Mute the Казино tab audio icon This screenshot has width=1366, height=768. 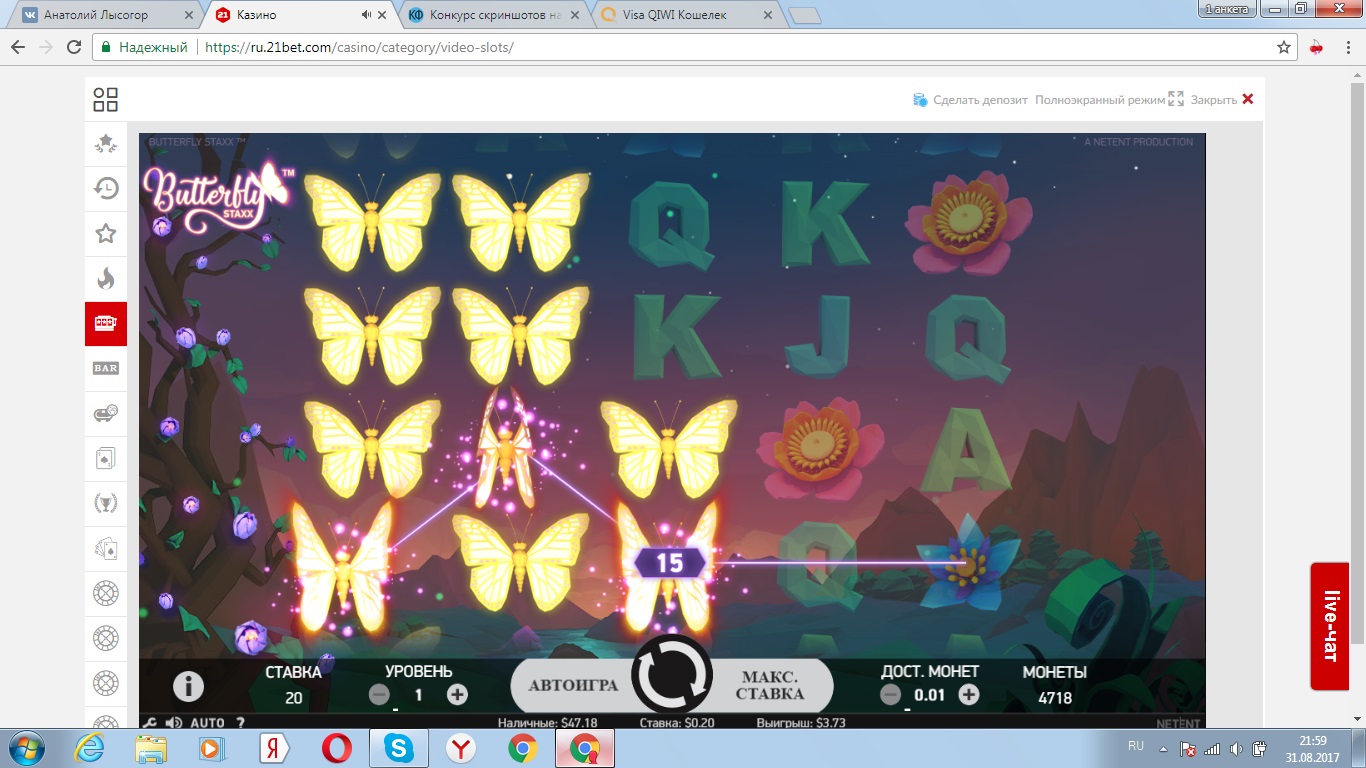(366, 15)
